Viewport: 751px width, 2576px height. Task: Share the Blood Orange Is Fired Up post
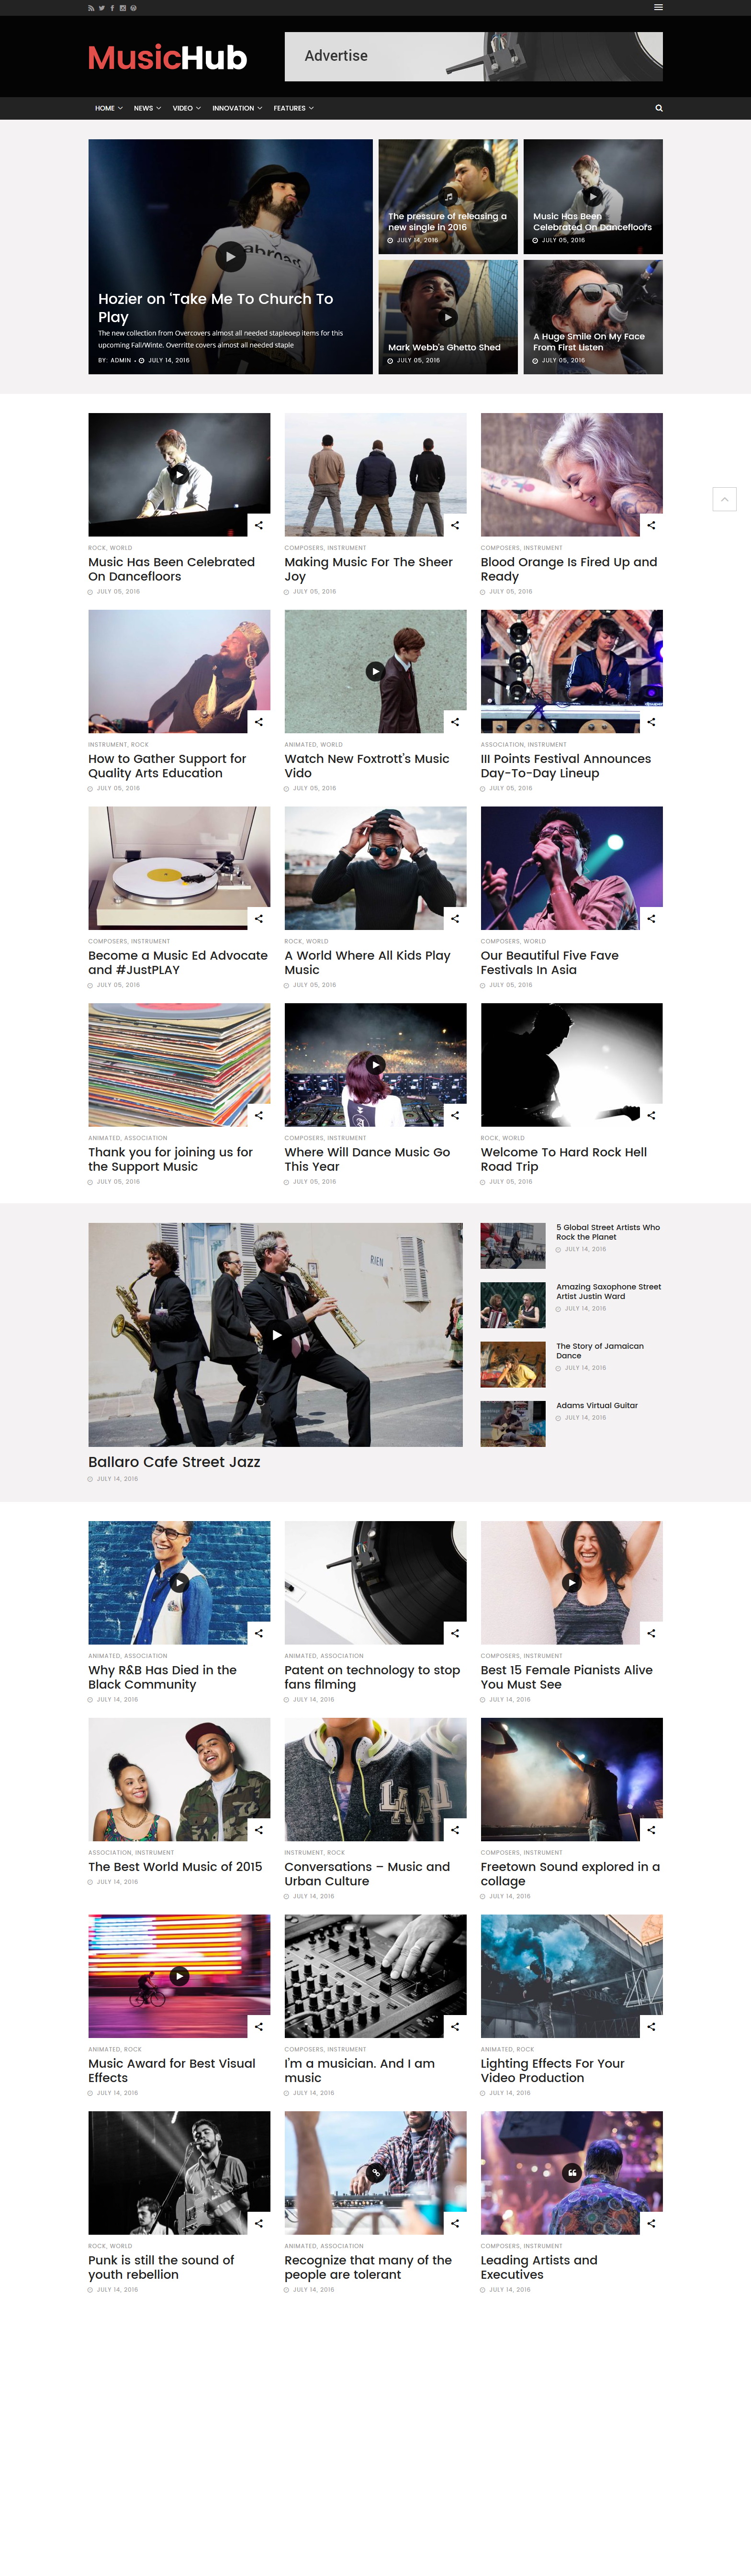click(x=651, y=525)
